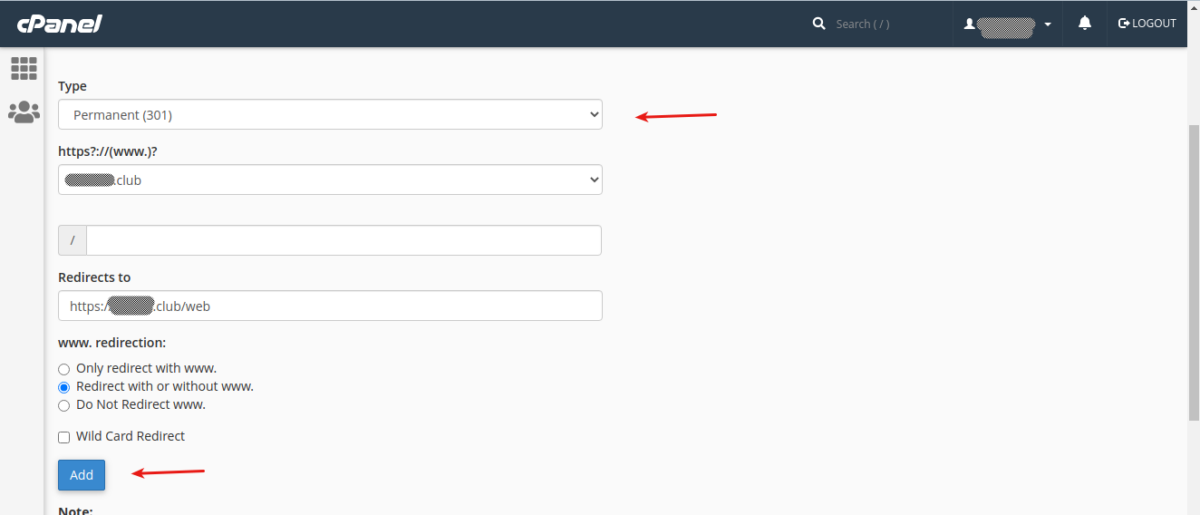Click the search magnifier icon

[819, 23]
